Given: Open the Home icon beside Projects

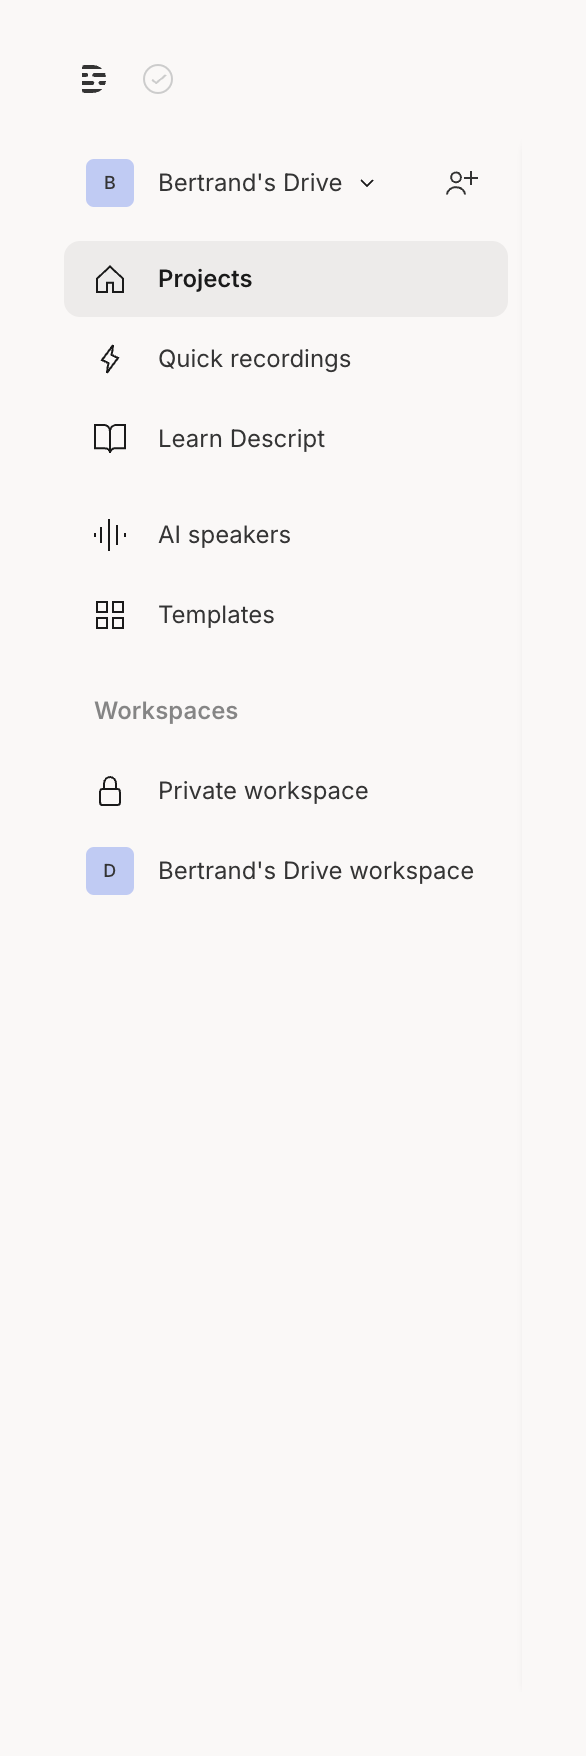Looking at the screenshot, I should coord(111,279).
